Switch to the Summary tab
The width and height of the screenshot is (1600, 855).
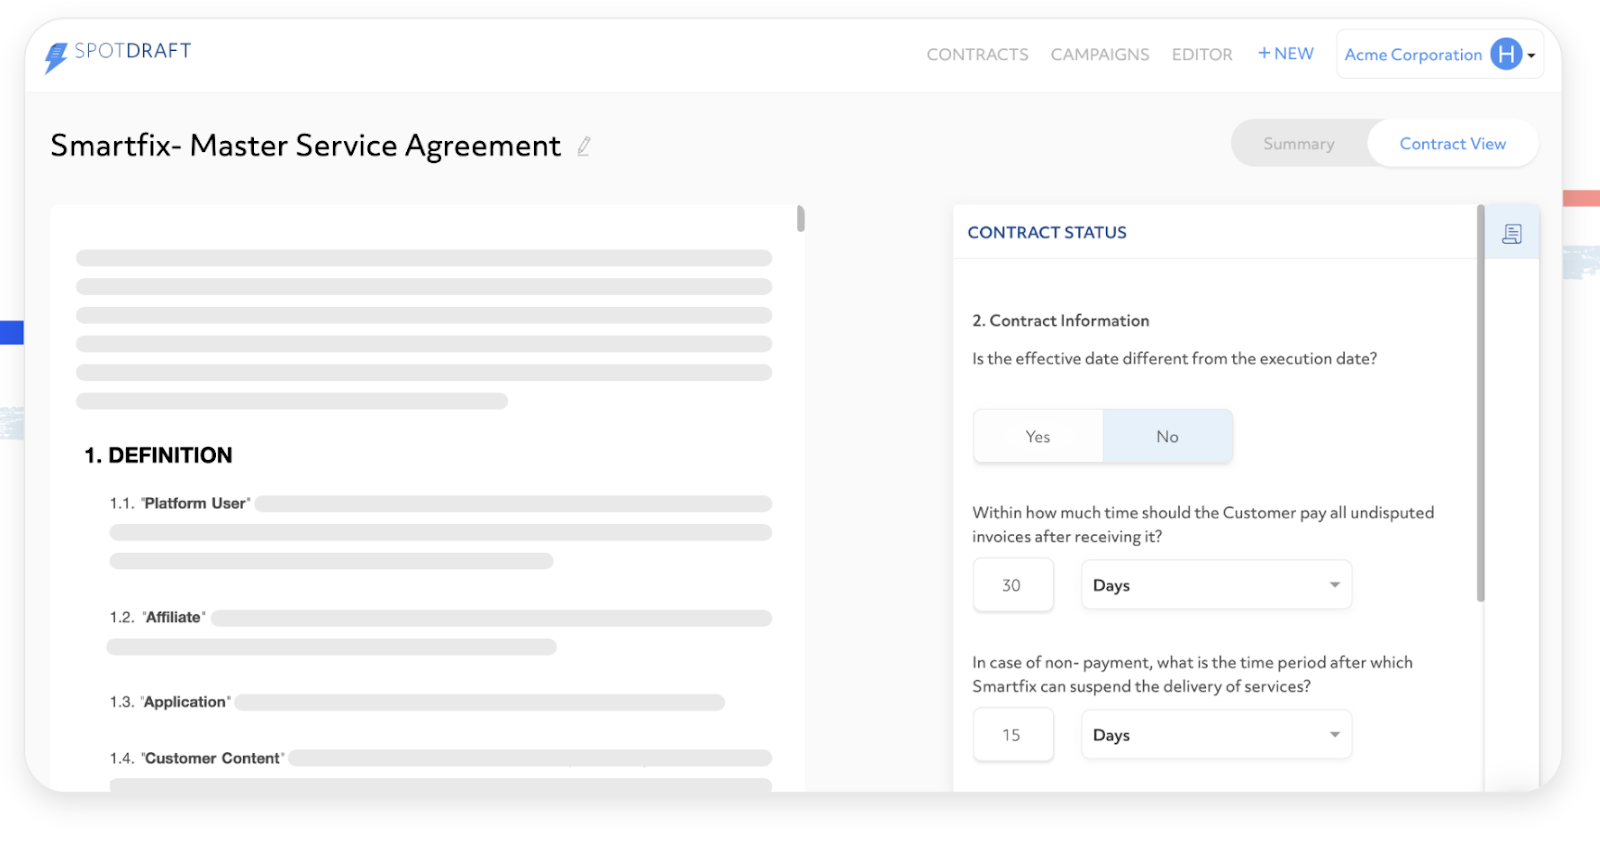tap(1299, 144)
